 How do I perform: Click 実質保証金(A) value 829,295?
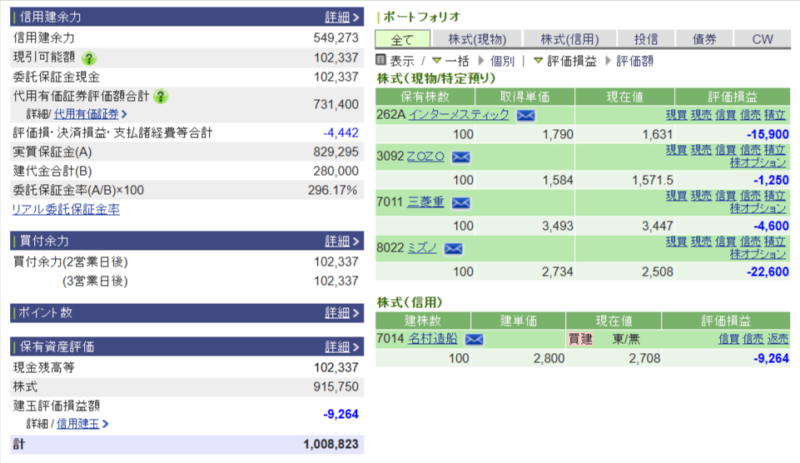coord(336,152)
